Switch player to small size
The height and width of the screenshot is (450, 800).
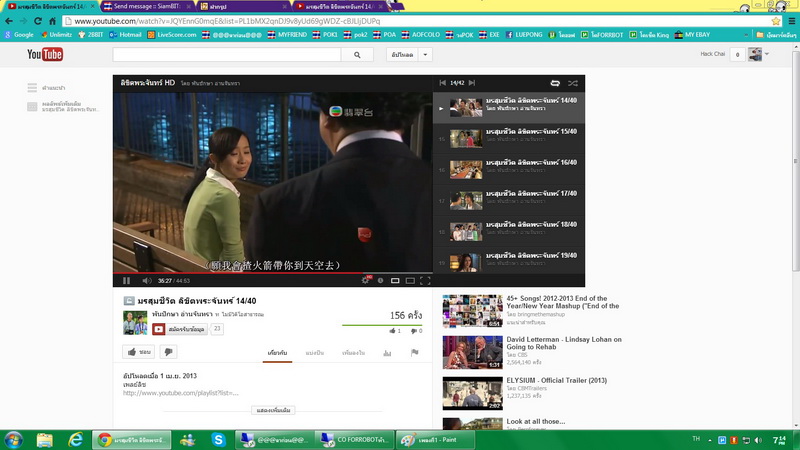pyautogui.click(x=395, y=281)
